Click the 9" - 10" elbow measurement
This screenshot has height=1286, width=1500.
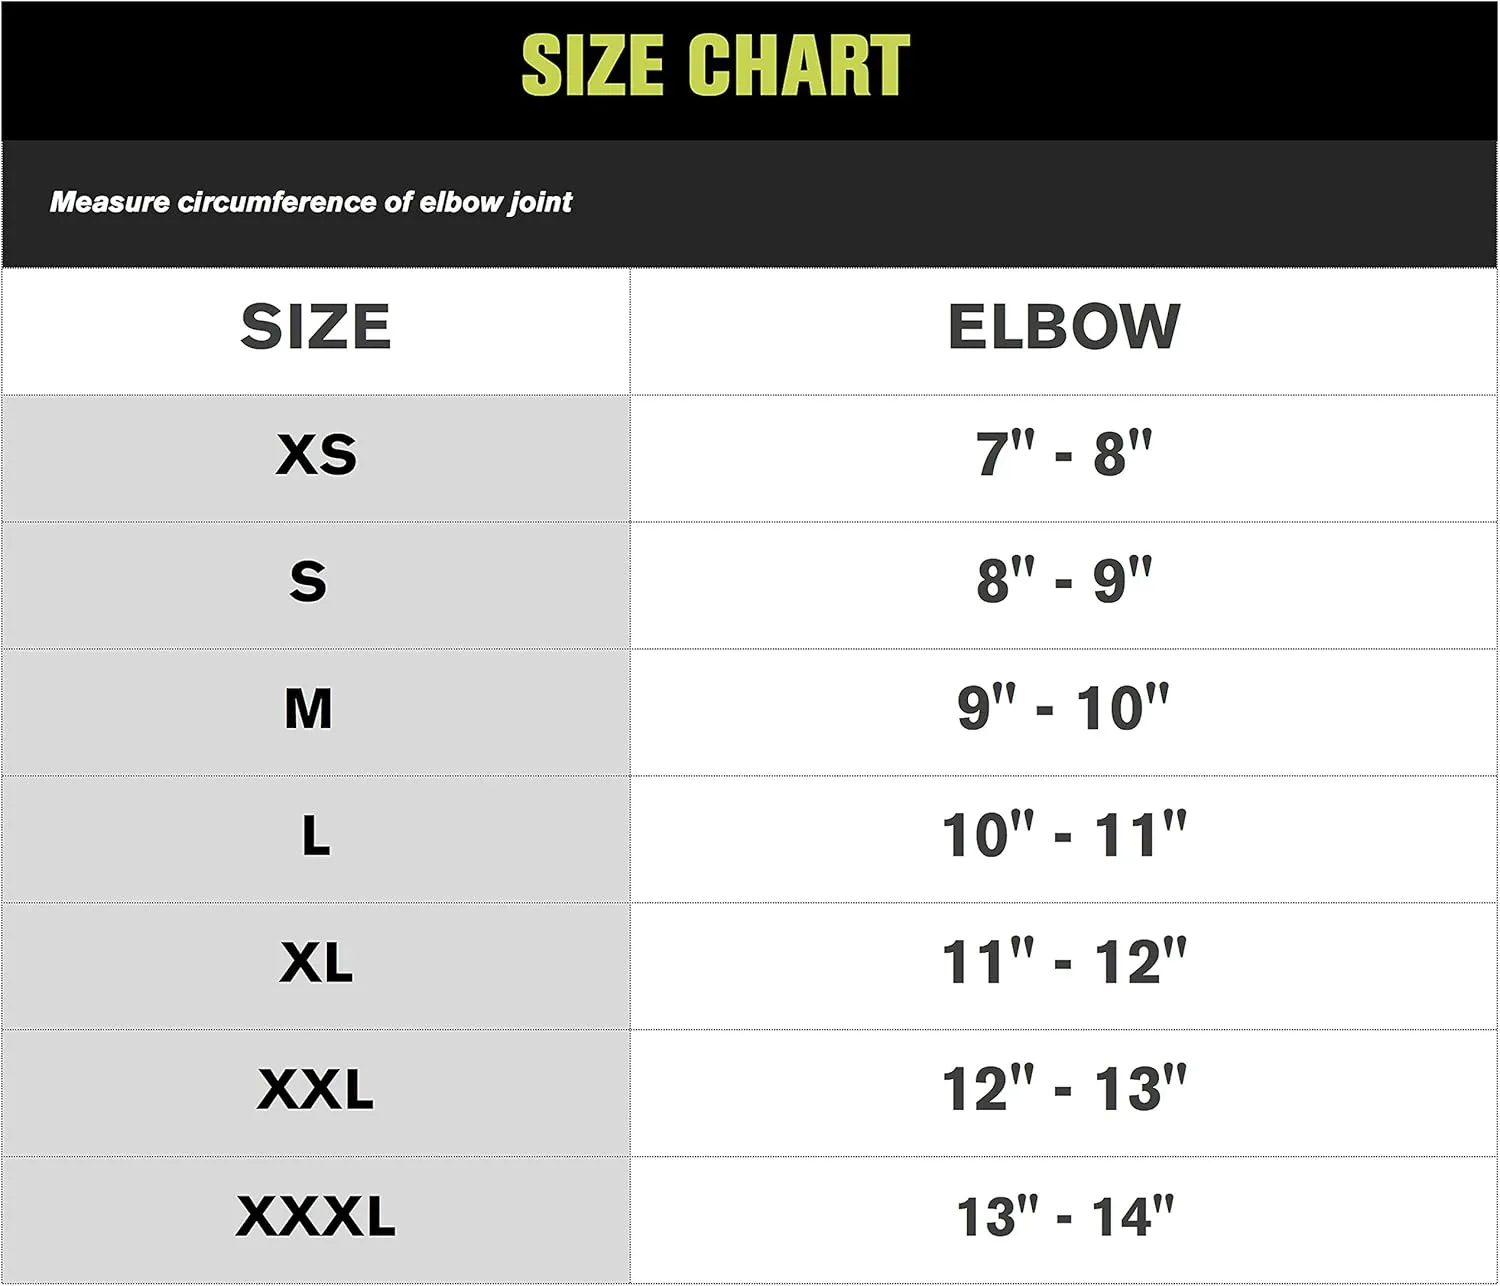[x=1064, y=707]
